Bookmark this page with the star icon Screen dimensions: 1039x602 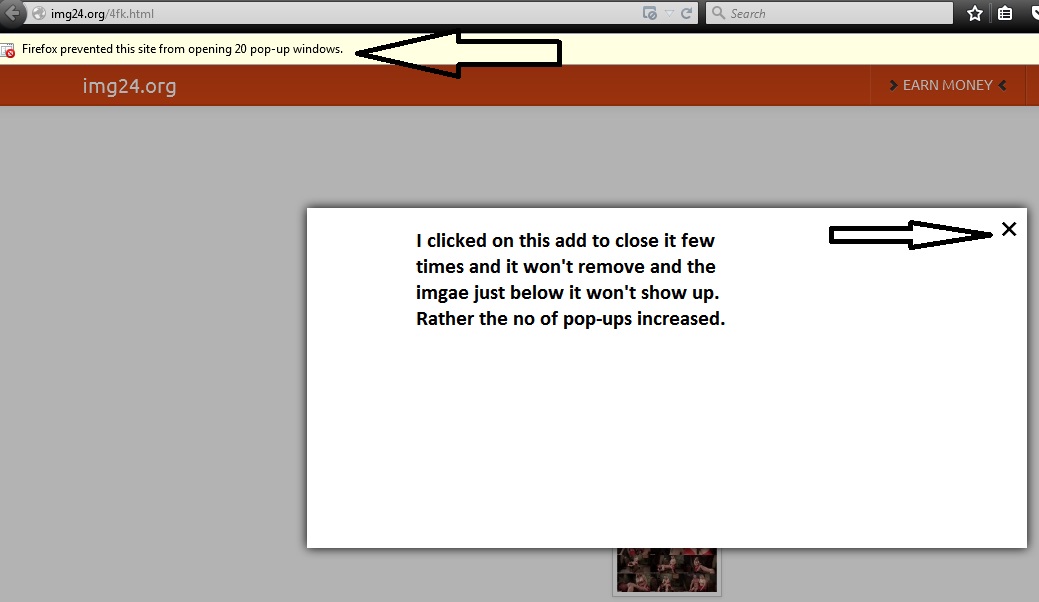click(x=974, y=13)
